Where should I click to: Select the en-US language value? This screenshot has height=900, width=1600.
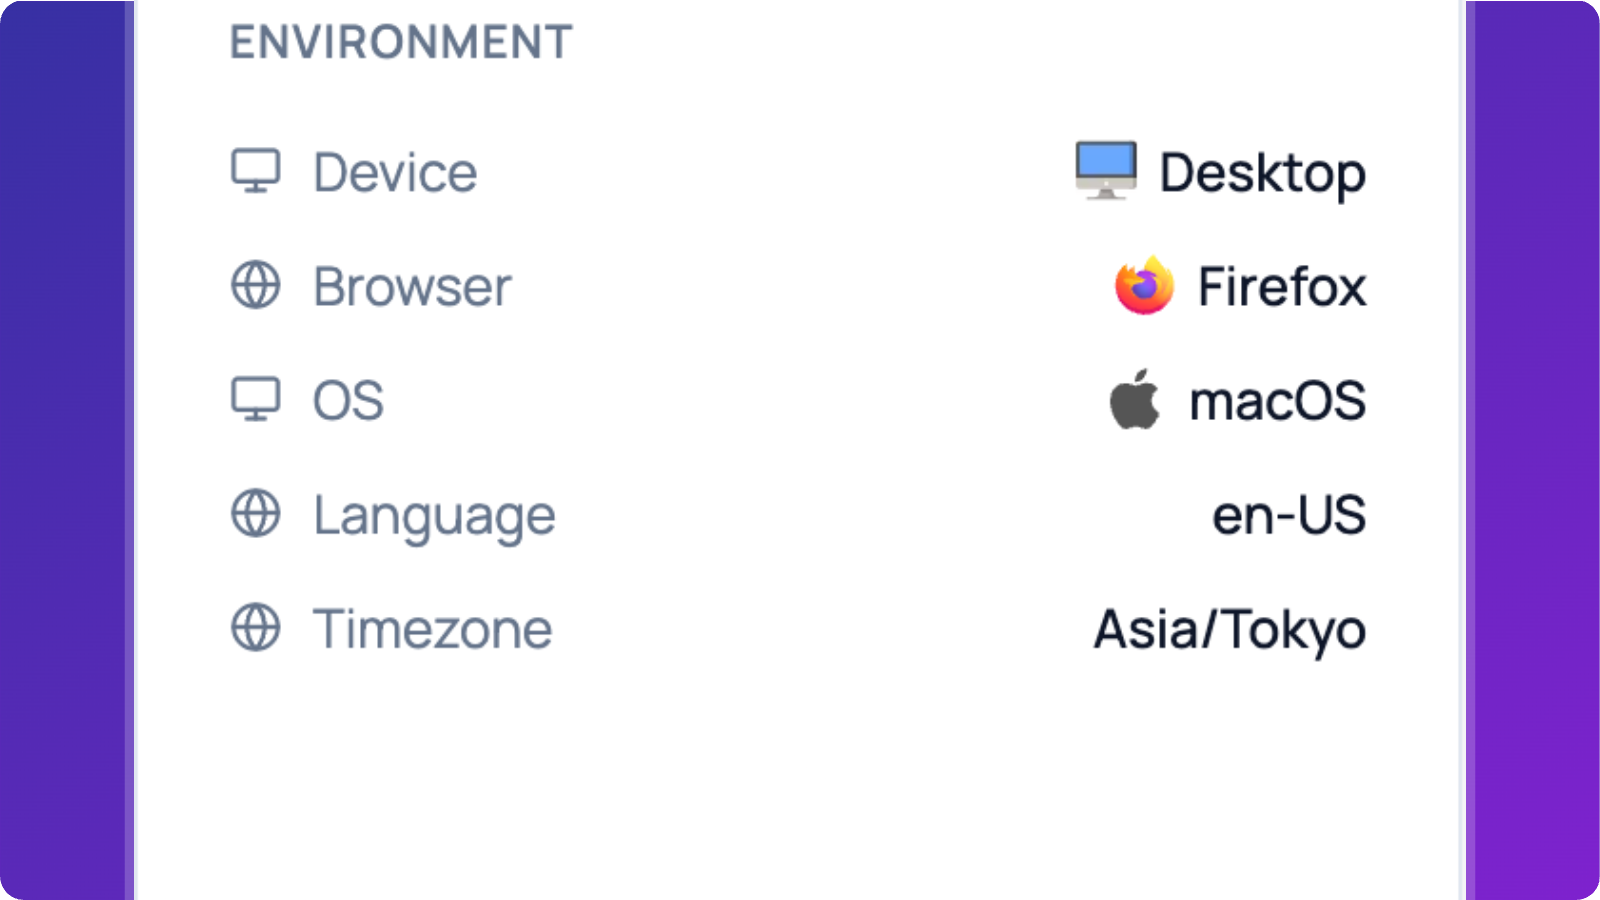pos(1288,515)
